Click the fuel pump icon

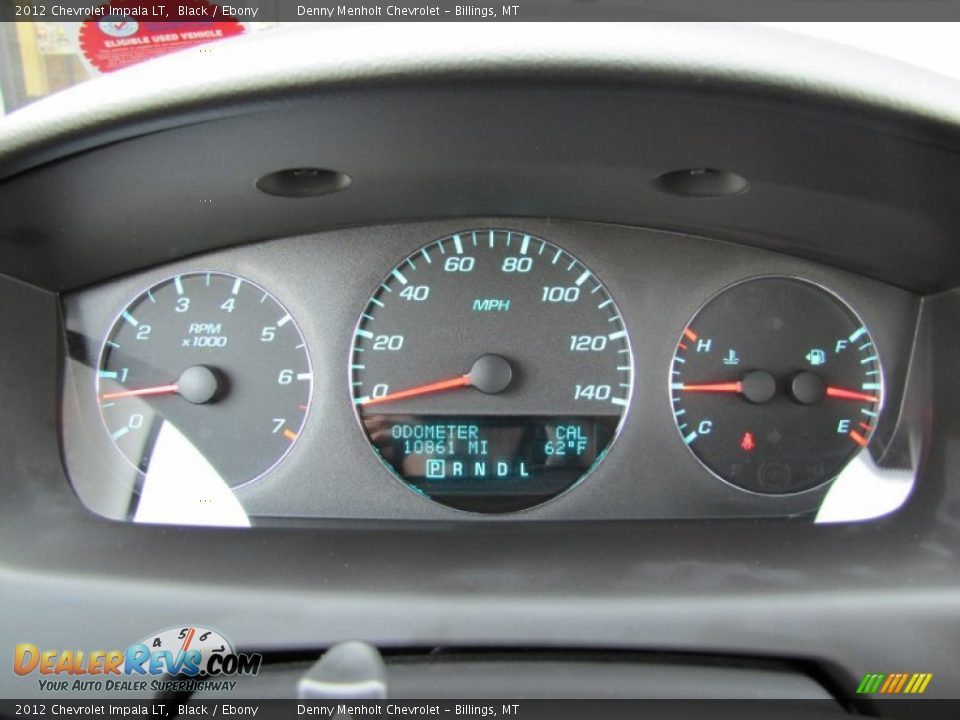(x=816, y=356)
